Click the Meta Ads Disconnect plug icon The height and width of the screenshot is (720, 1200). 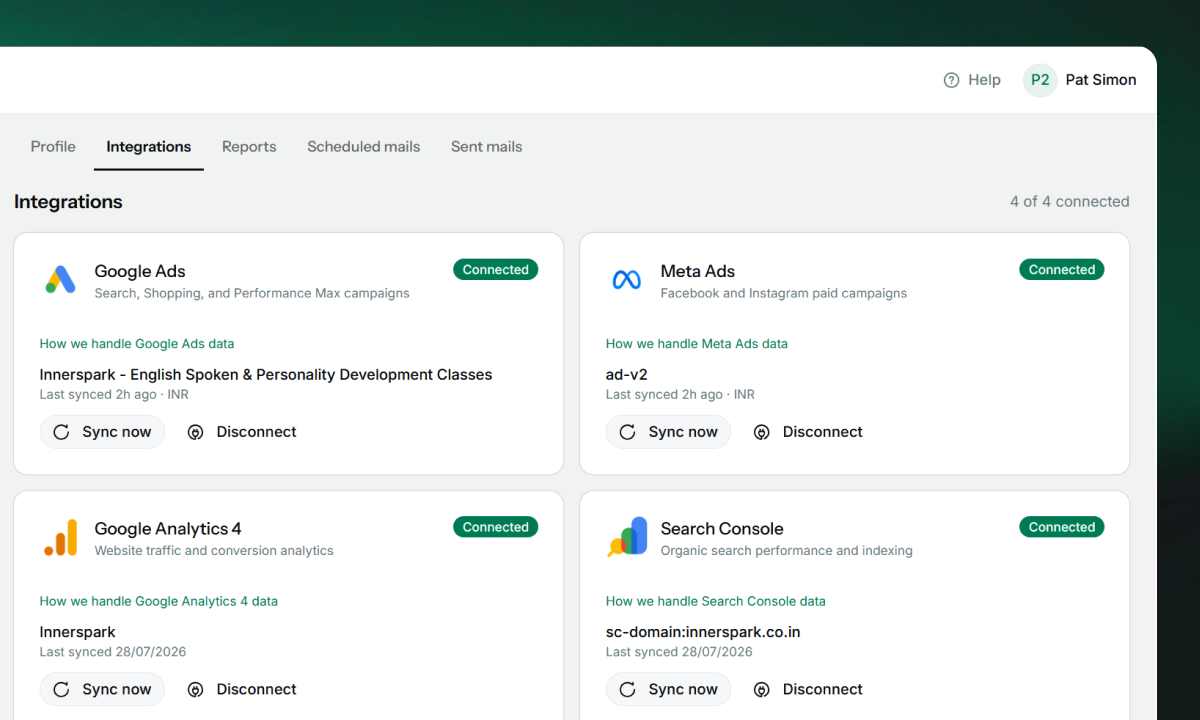point(762,432)
